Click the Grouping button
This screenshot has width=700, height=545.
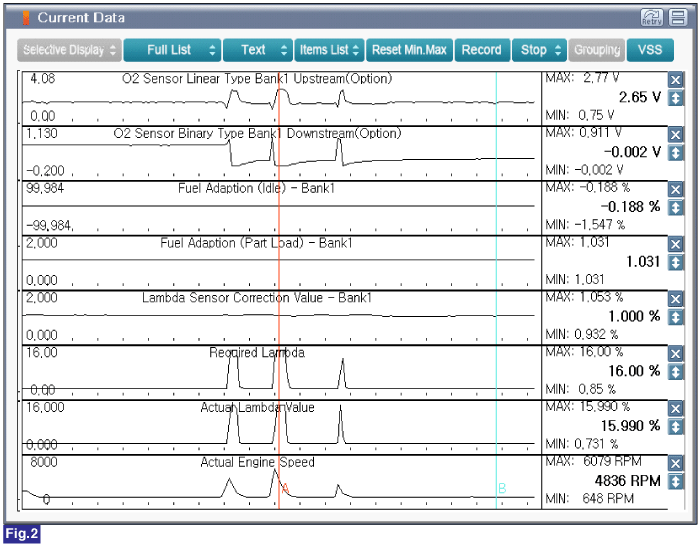click(597, 50)
